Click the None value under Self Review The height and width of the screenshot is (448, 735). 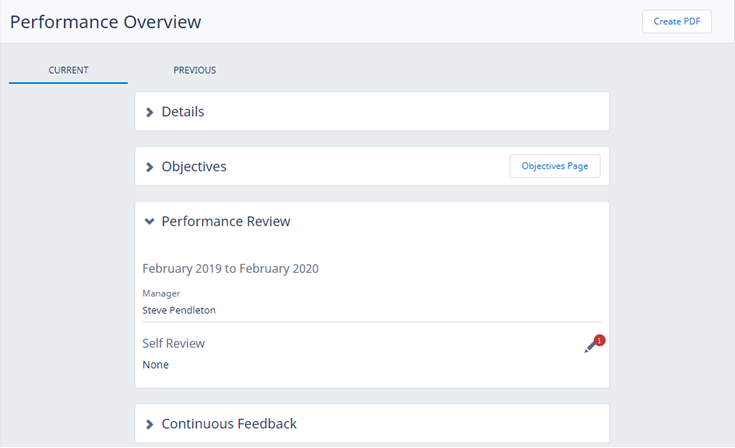(156, 365)
